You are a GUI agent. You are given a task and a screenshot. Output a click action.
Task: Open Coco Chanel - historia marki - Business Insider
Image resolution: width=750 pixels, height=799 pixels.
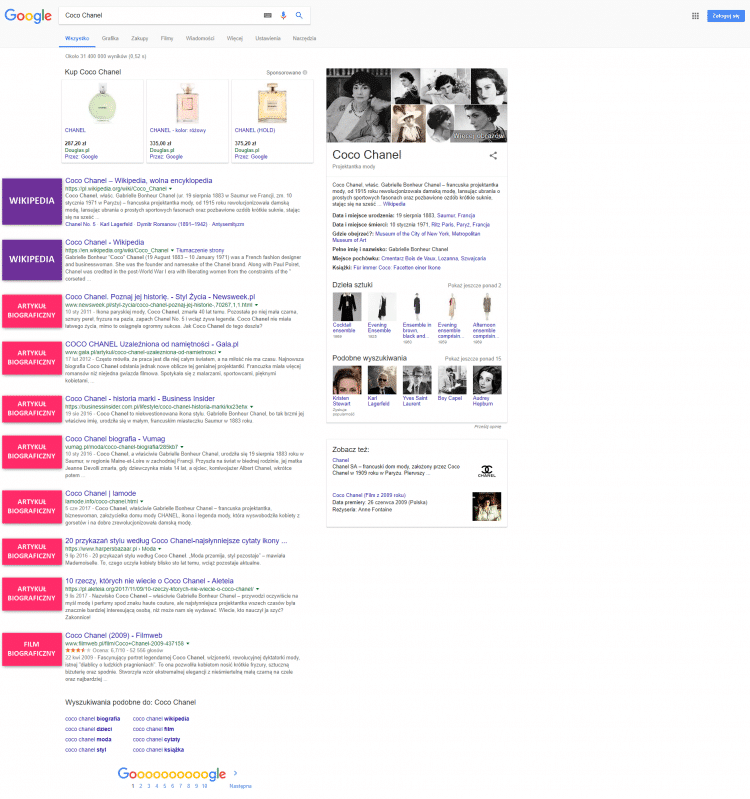point(140,398)
